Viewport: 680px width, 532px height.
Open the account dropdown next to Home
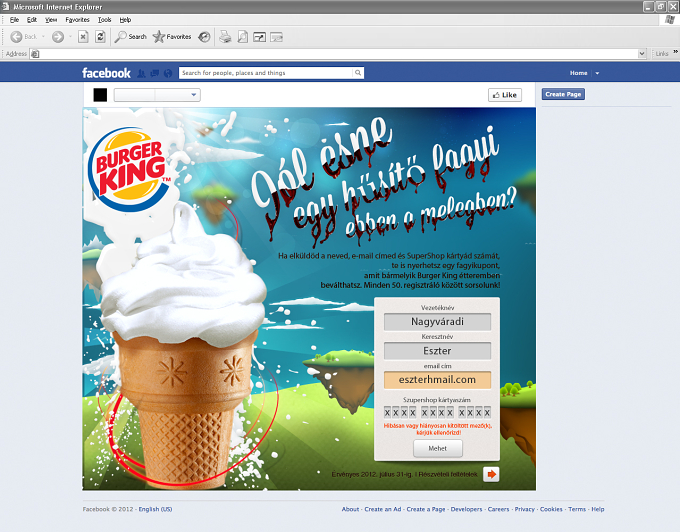coord(597,73)
